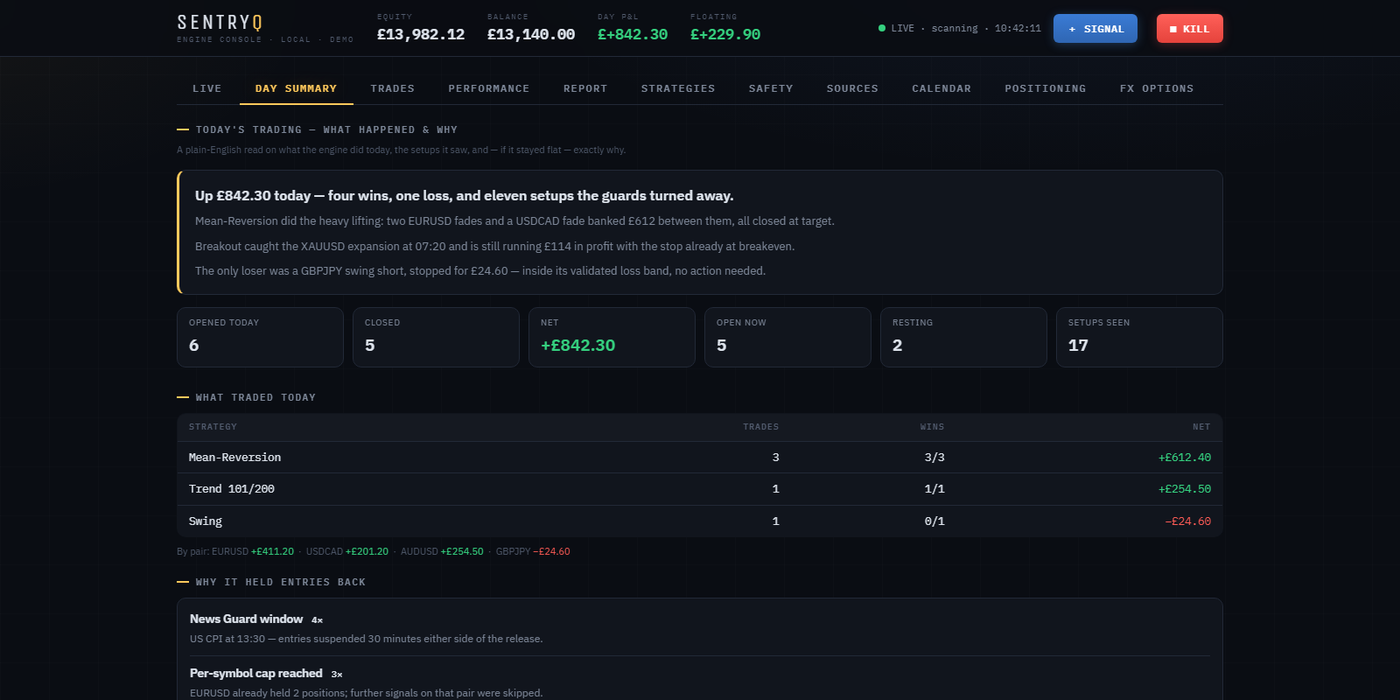Click the CLOSED count card
1400x700 pixels.
436,337
